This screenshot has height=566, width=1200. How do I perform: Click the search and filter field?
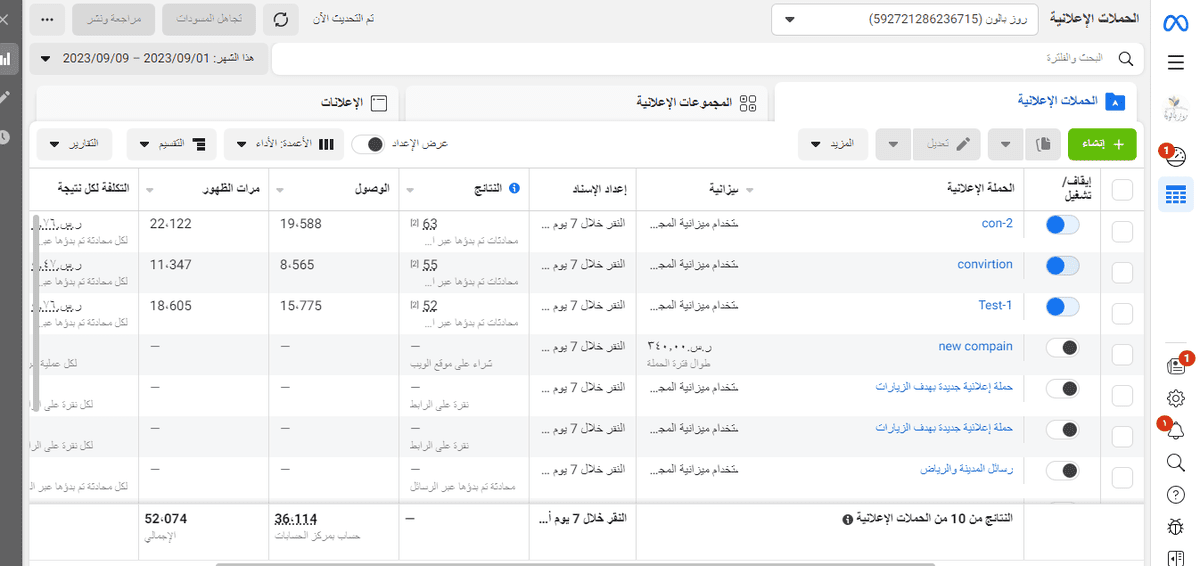click(700, 59)
